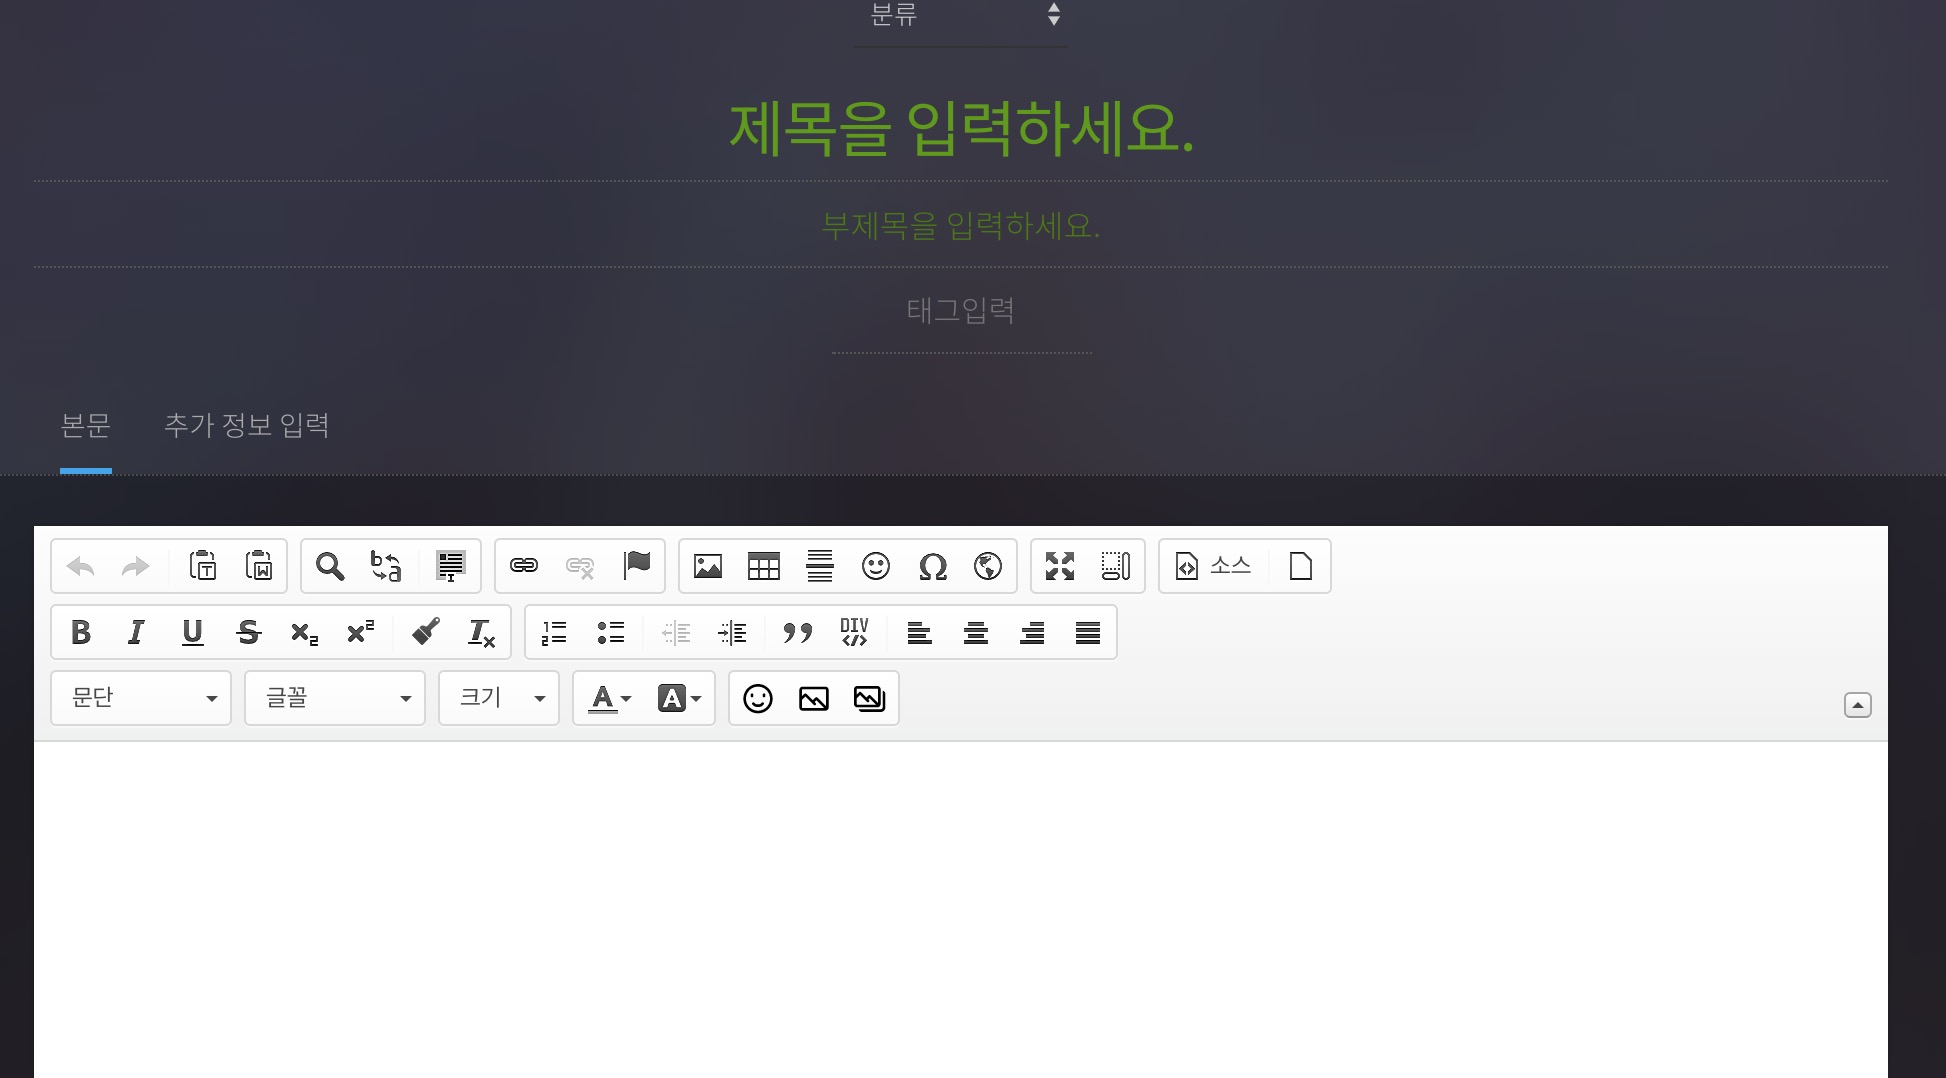The image size is (1946, 1078).
Task: Center align the text
Action: (x=976, y=632)
